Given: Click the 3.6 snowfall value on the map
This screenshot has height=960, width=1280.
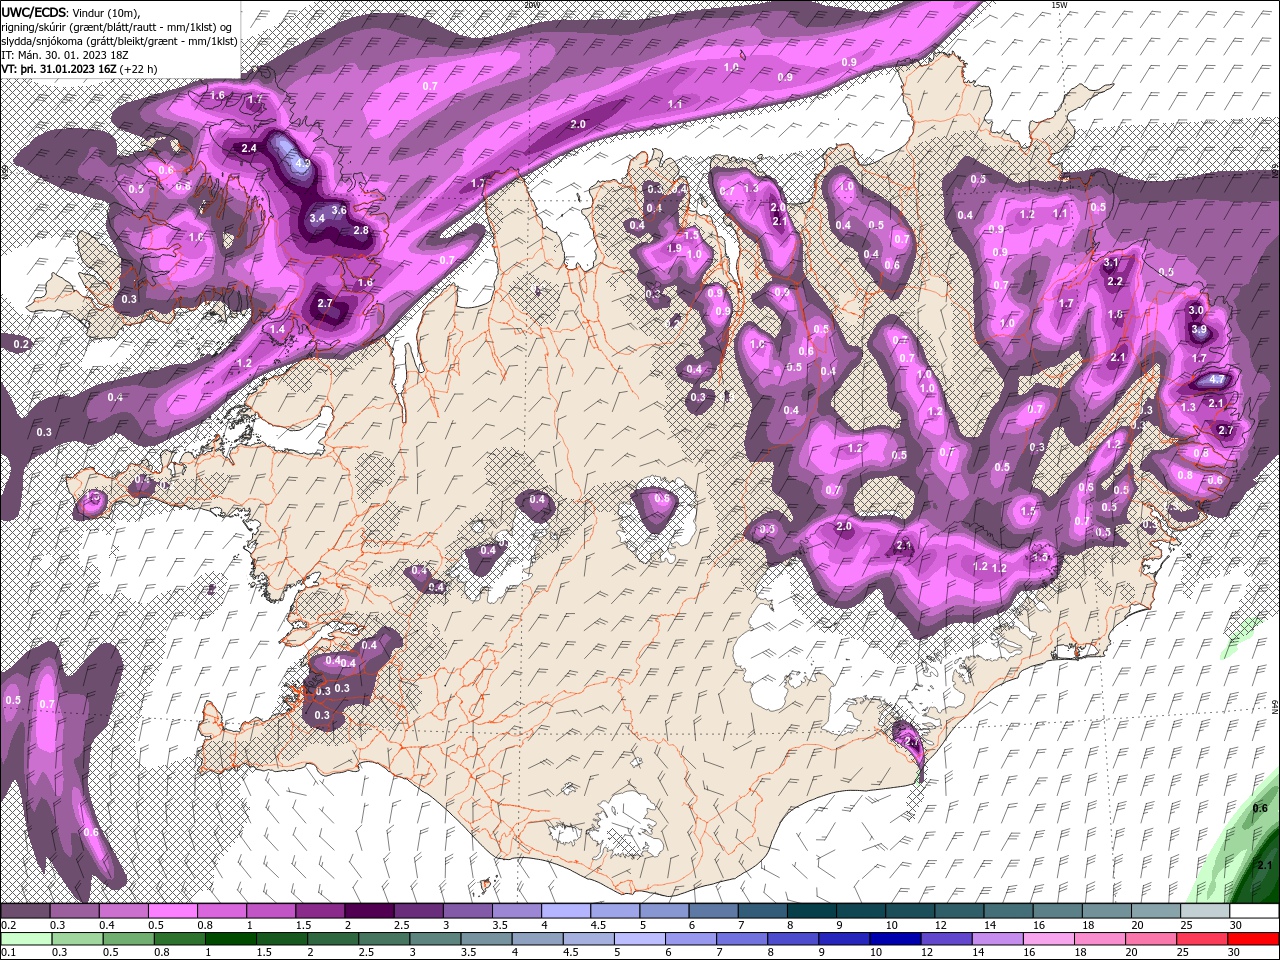Looking at the screenshot, I should point(339,210).
